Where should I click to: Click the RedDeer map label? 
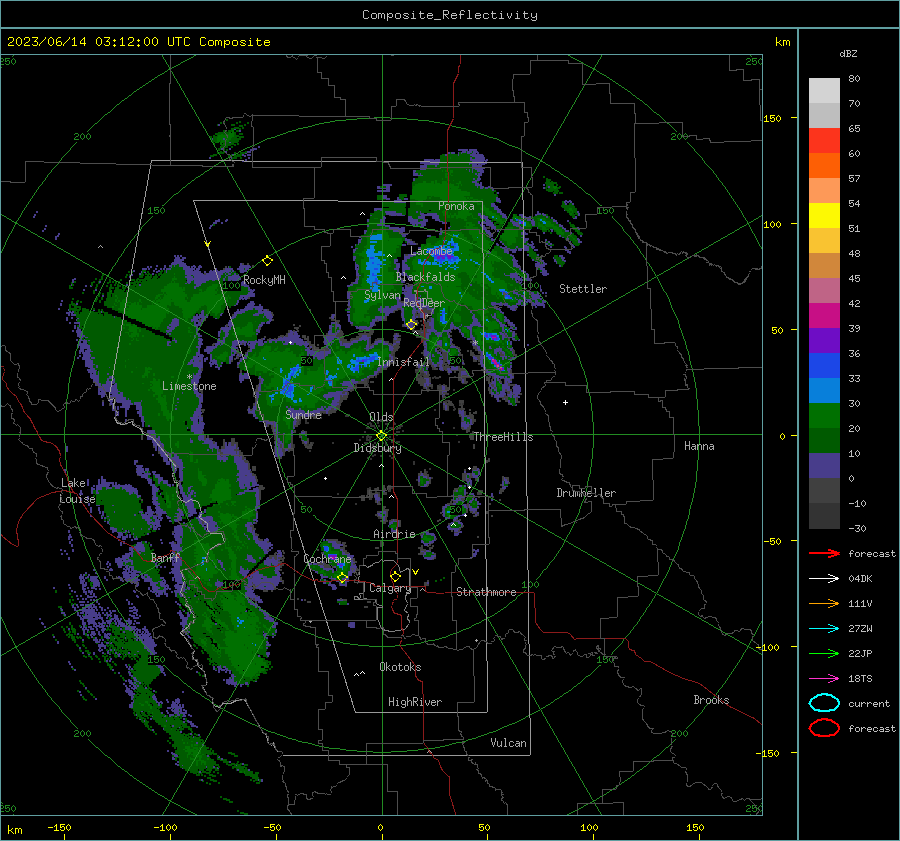point(424,303)
